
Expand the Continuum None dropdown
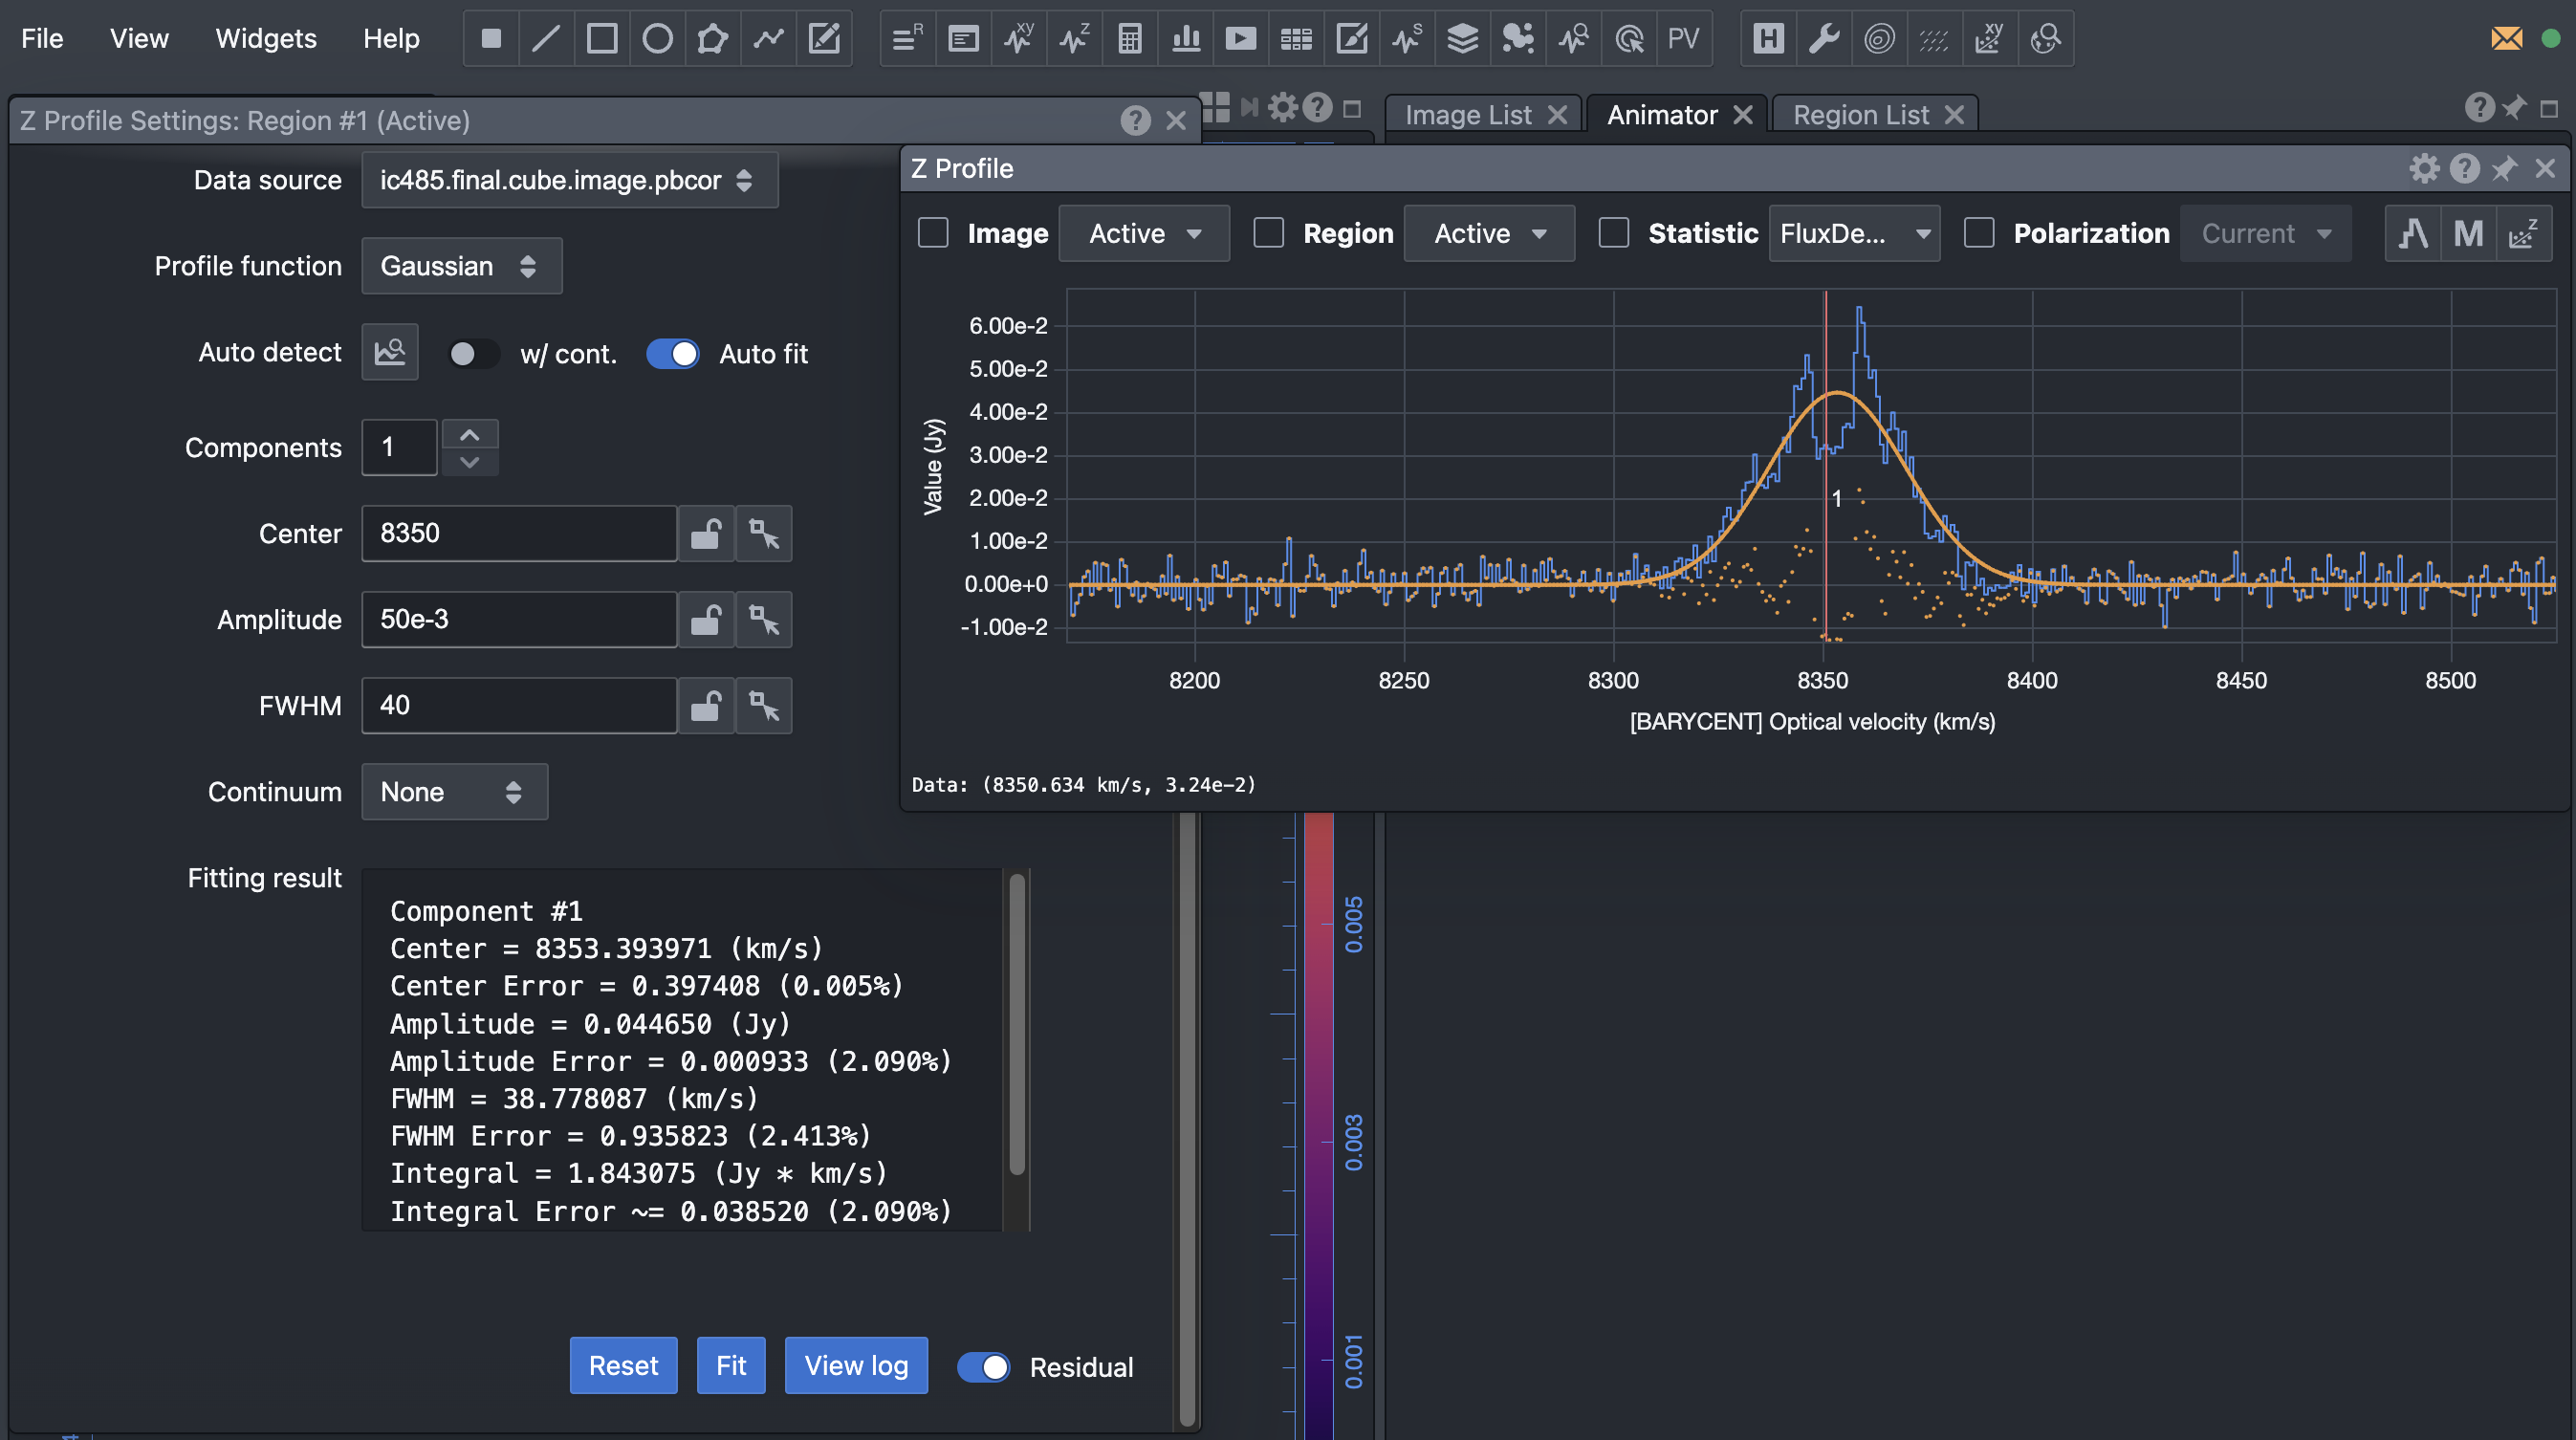pyautogui.click(x=454, y=792)
